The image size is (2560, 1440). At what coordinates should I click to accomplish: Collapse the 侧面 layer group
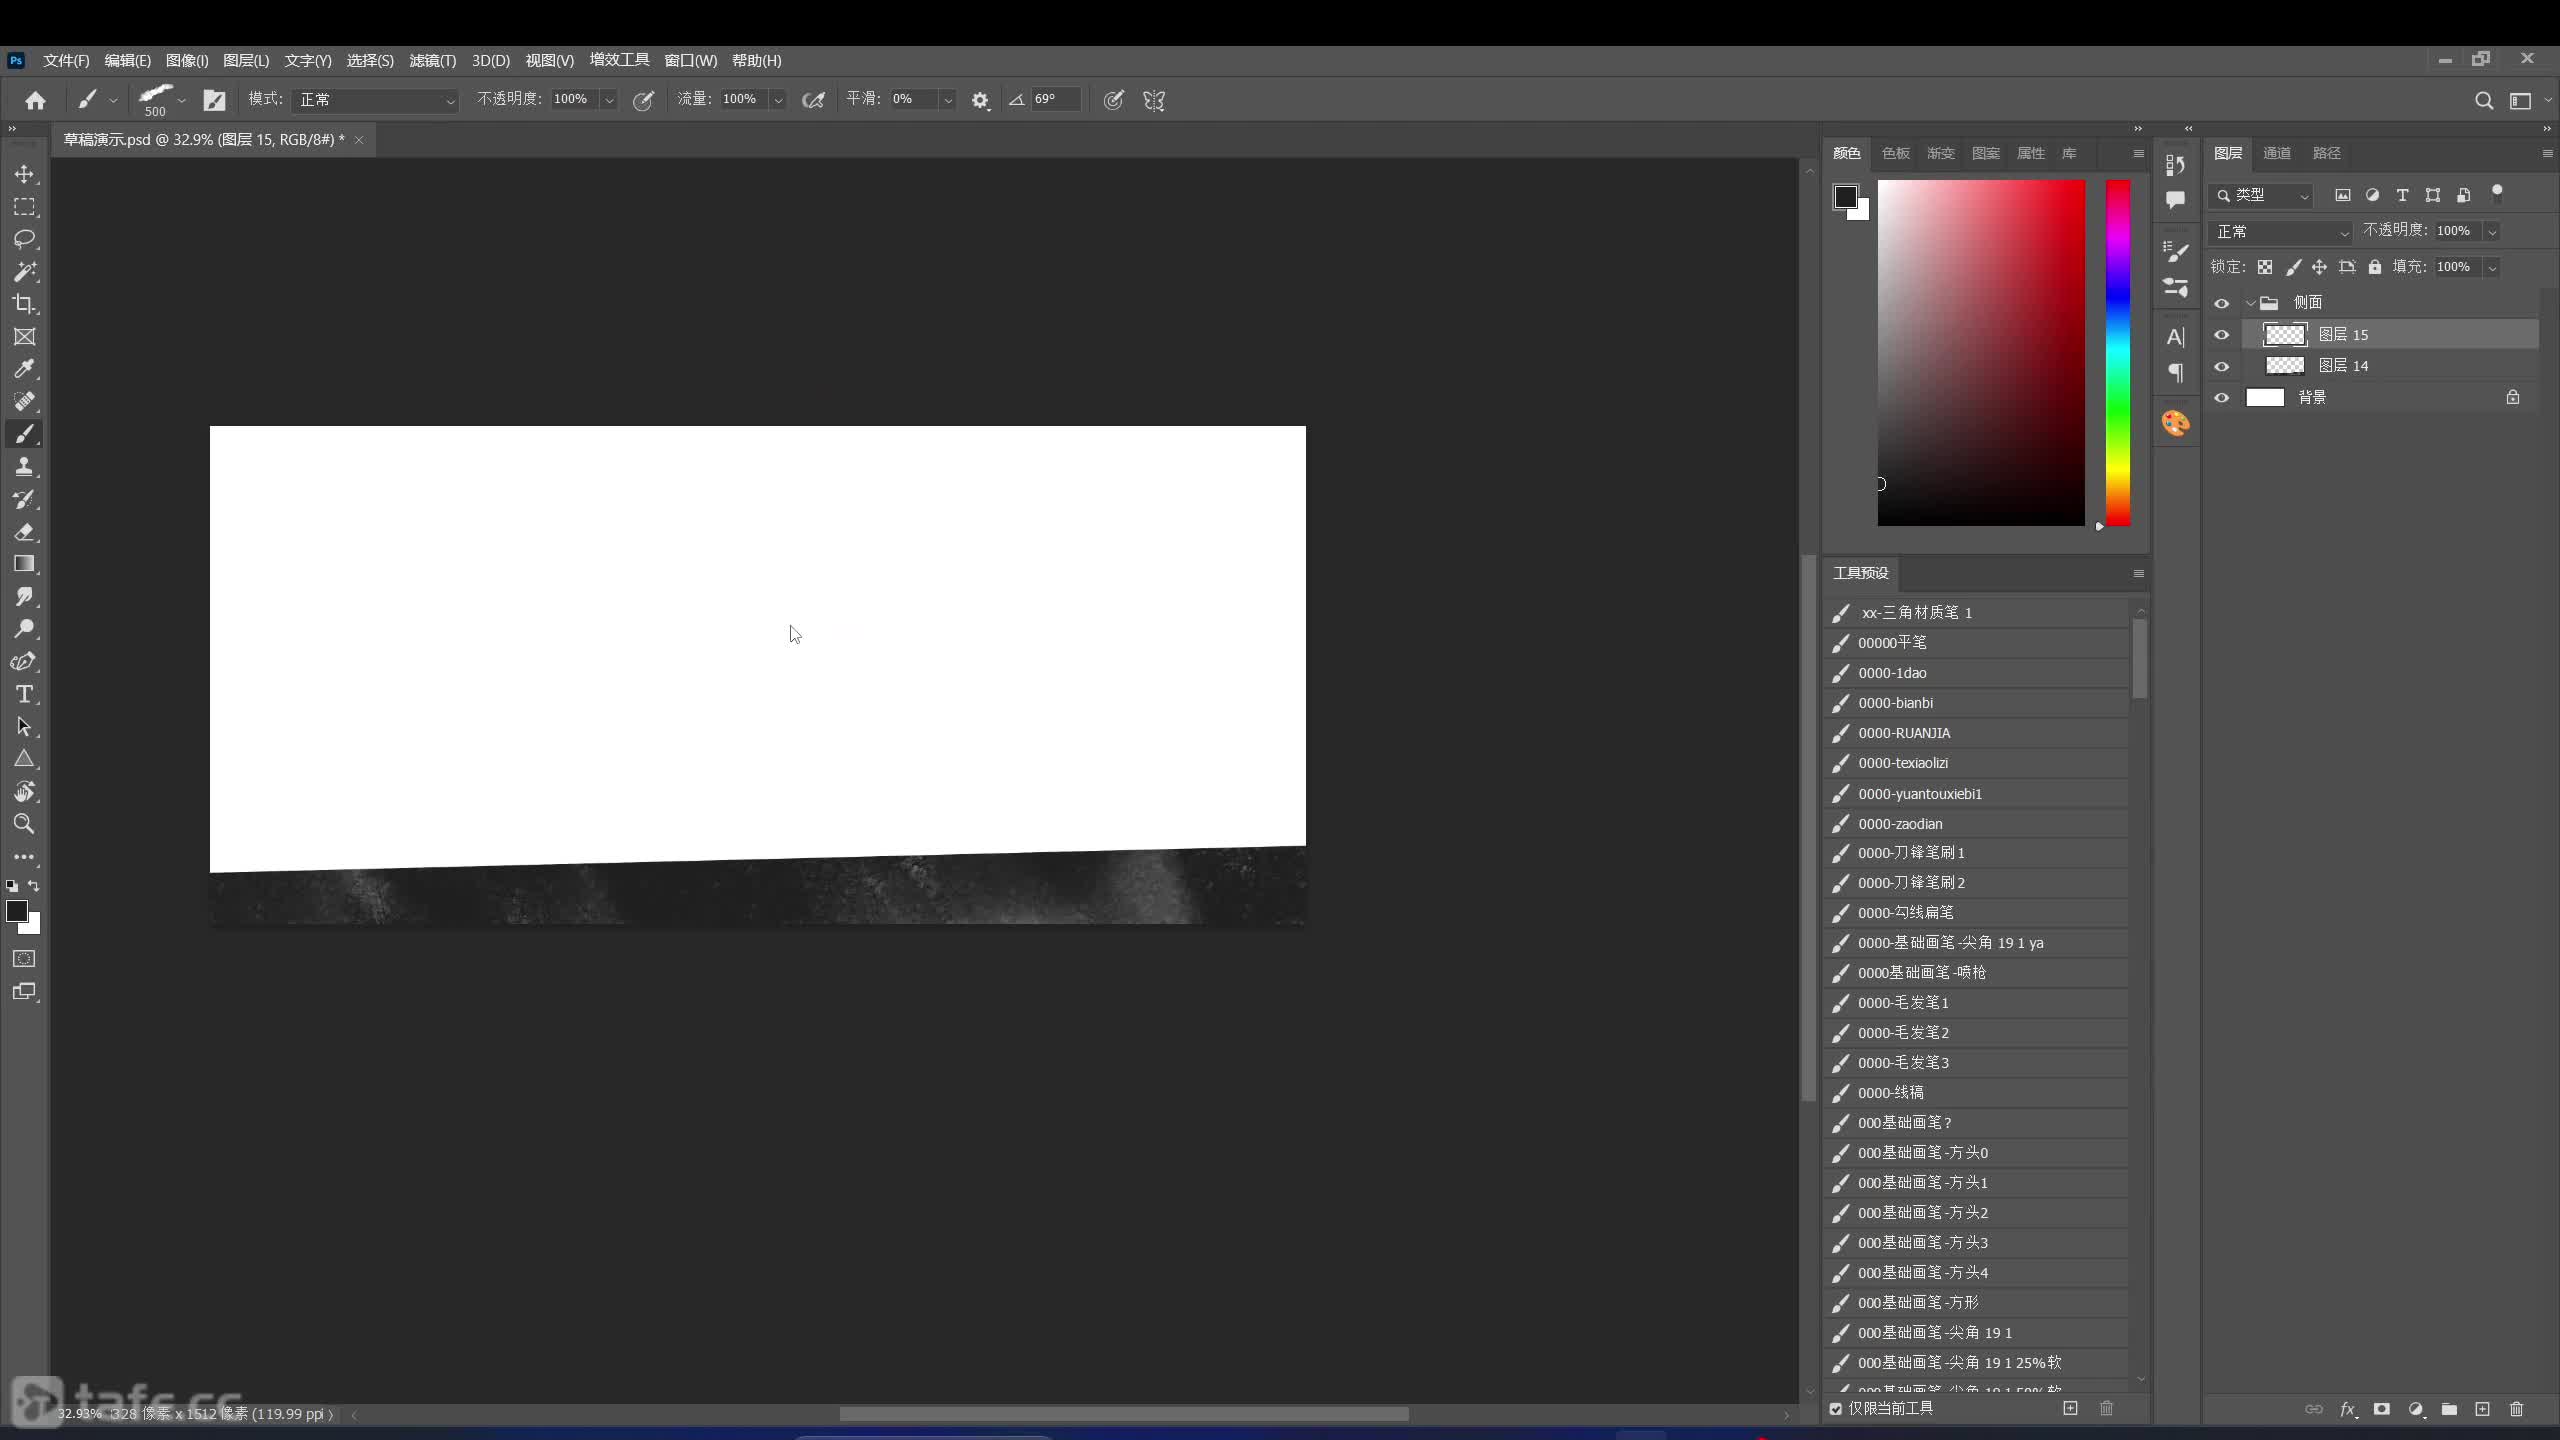point(2250,303)
